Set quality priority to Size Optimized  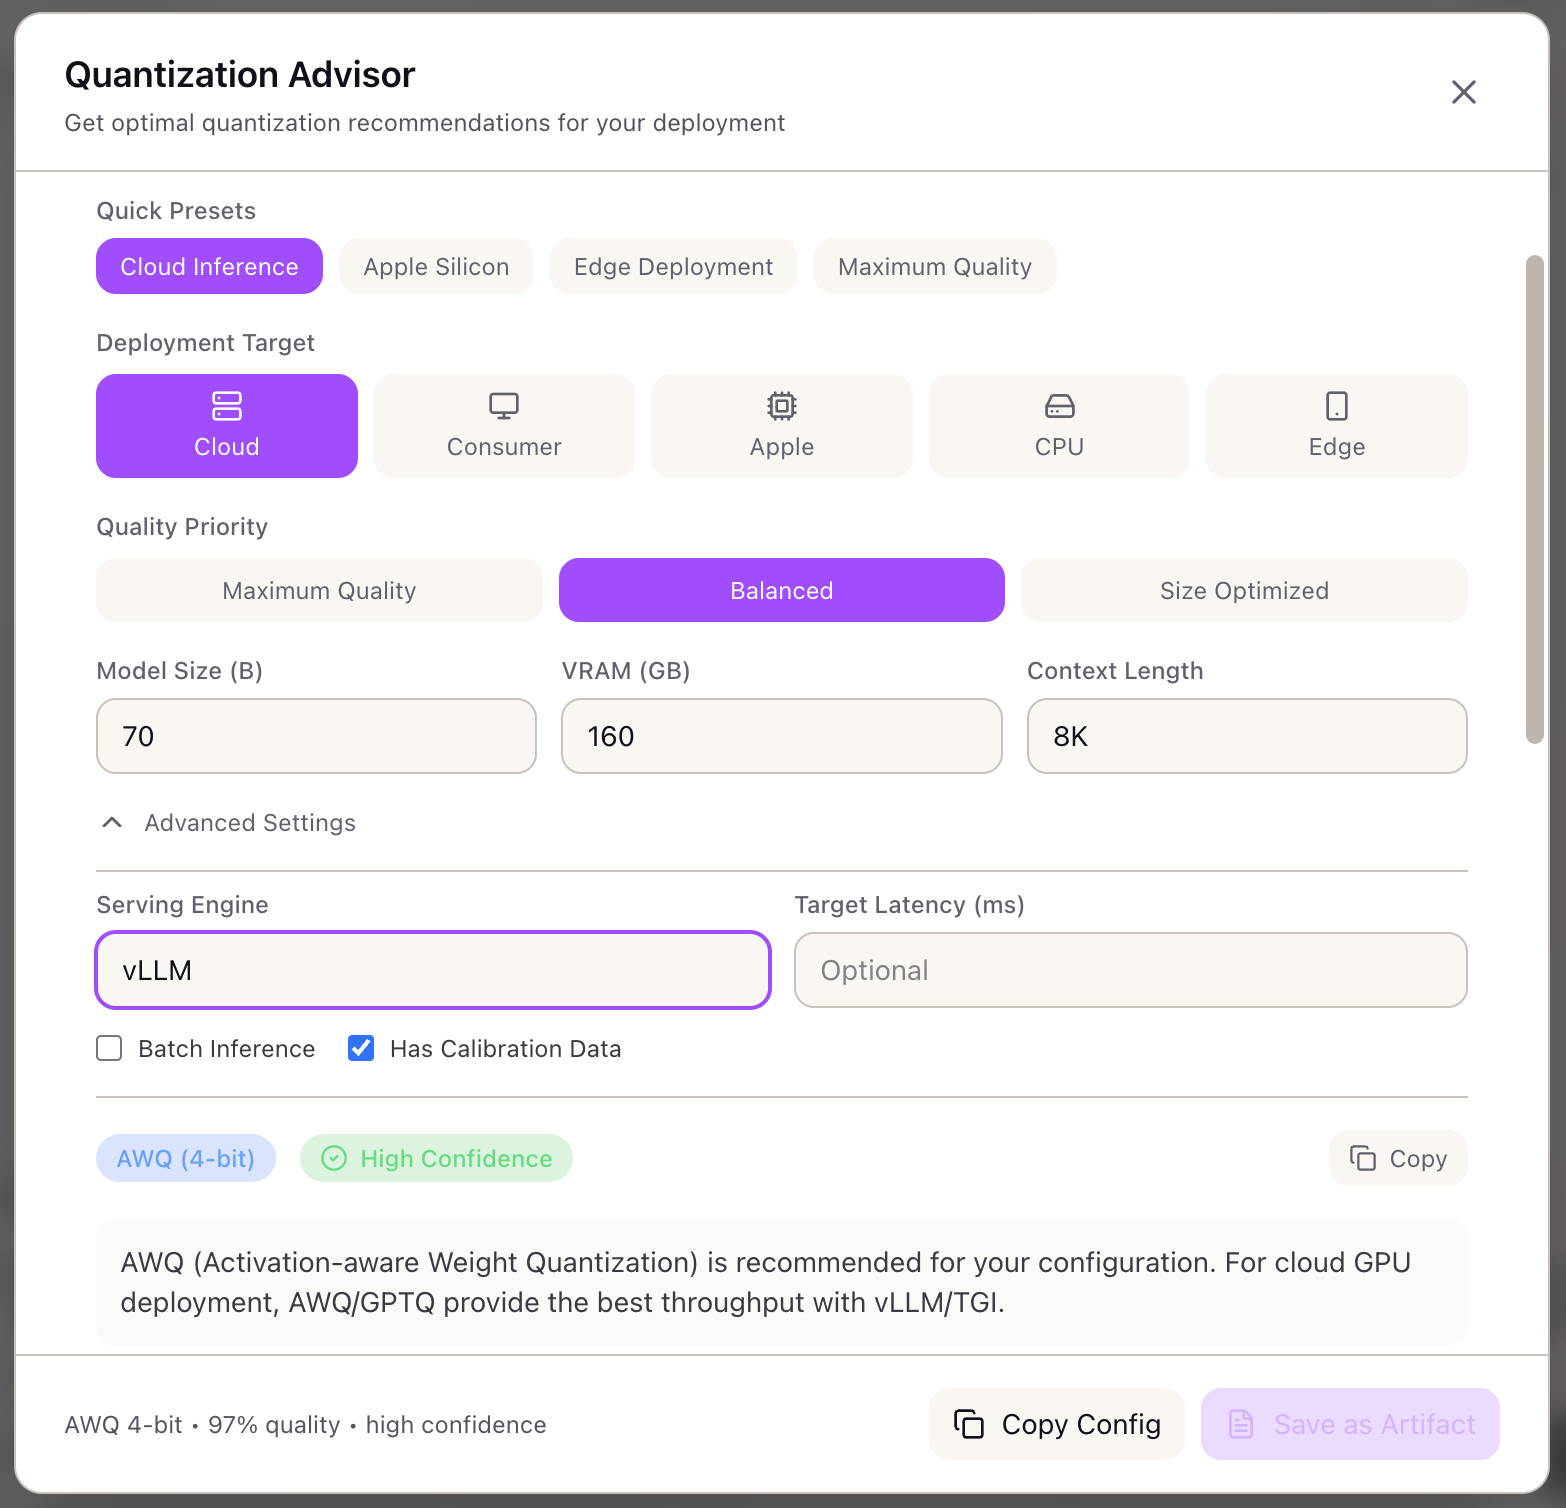[x=1243, y=590]
